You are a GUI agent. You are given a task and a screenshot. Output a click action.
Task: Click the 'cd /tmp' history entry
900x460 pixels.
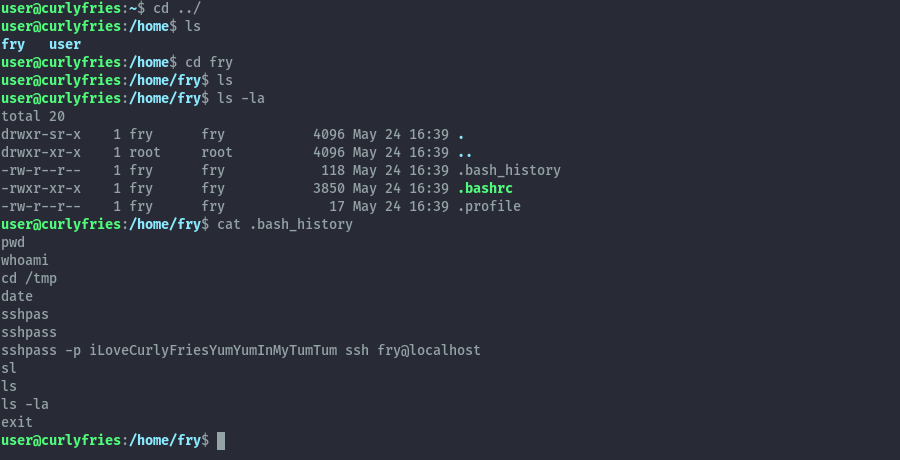tap(29, 278)
